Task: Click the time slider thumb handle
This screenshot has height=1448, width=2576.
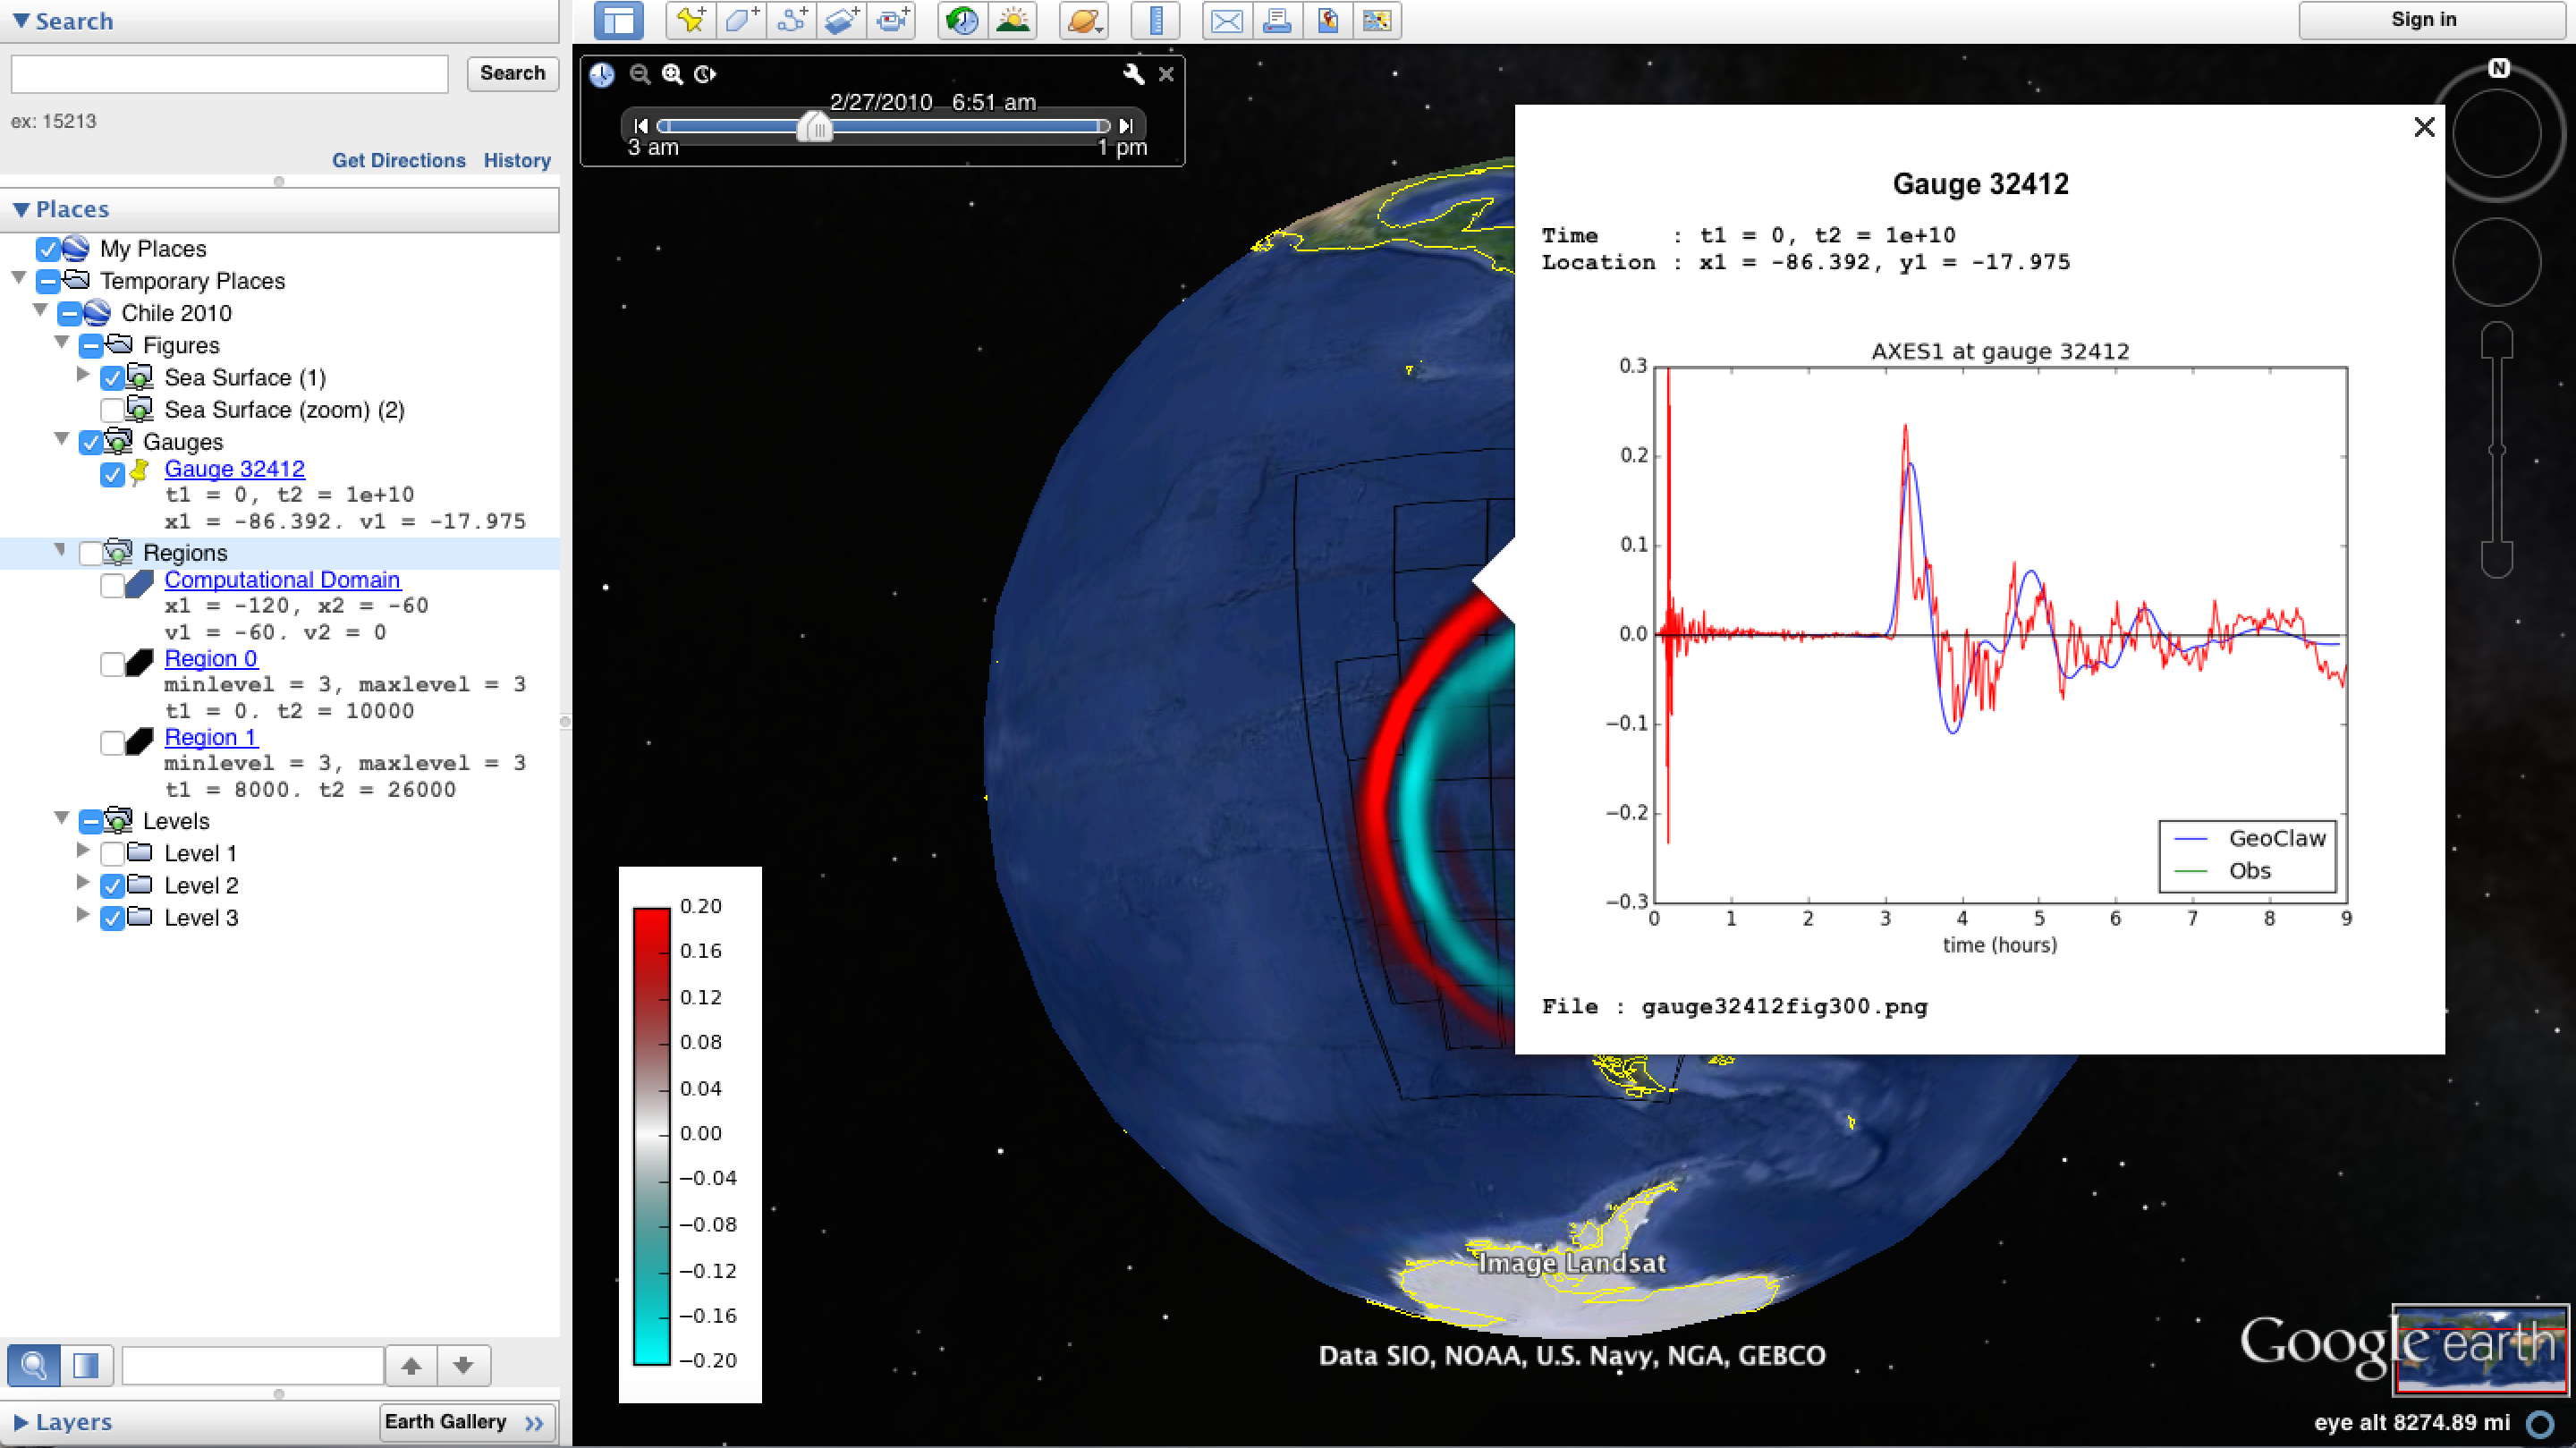Action: (816, 127)
